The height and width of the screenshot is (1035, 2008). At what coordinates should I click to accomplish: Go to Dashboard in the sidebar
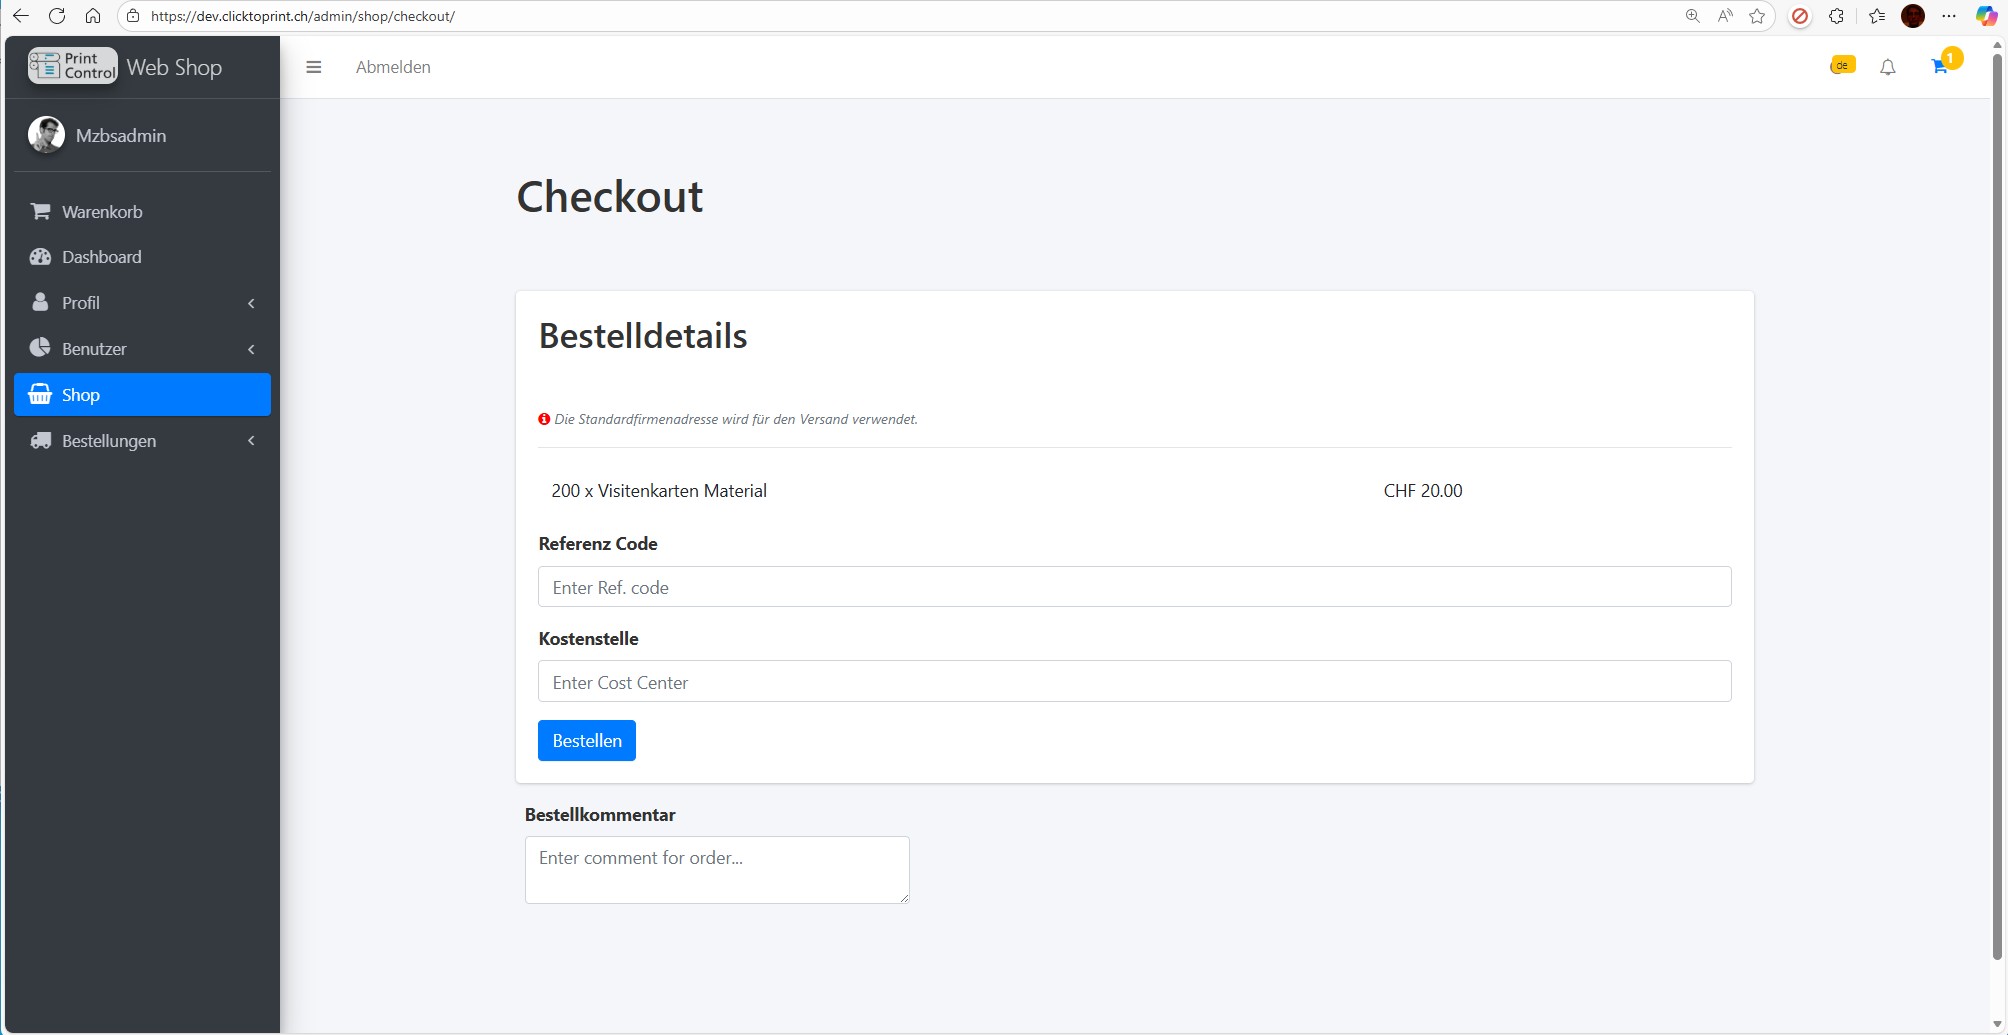(x=101, y=257)
